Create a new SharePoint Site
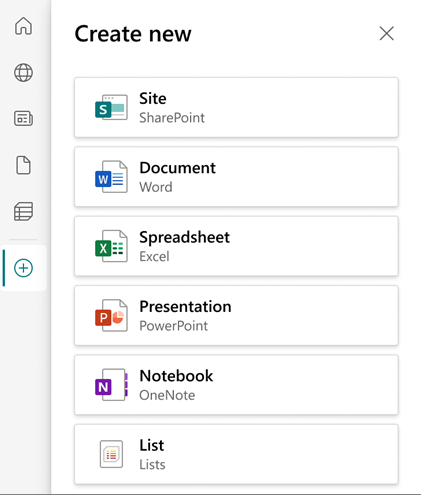 (x=236, y=107)
